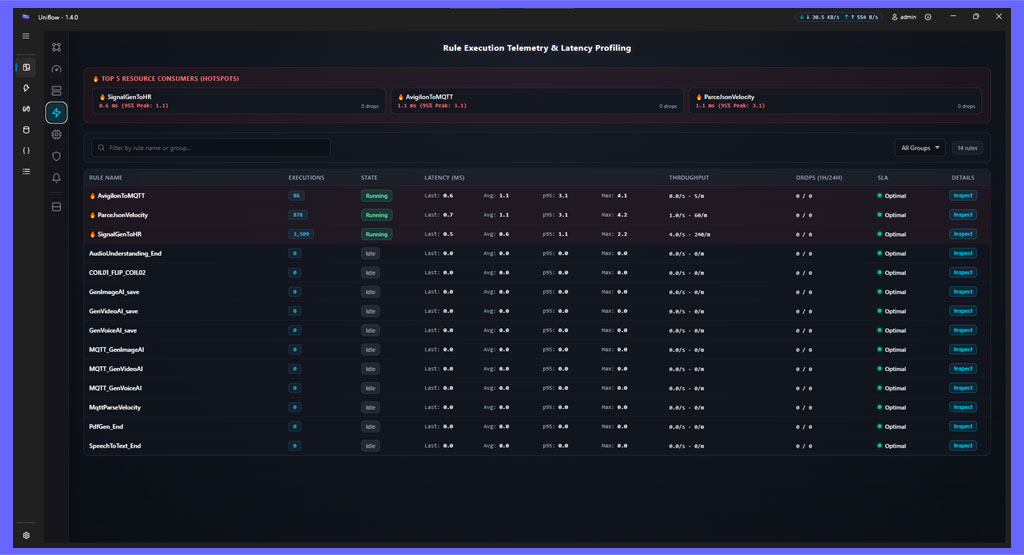The height and width of the screenshot is (555, 1024).
Task: Inspect the GenVideoAI_save rule
Action: pos(963,311)
